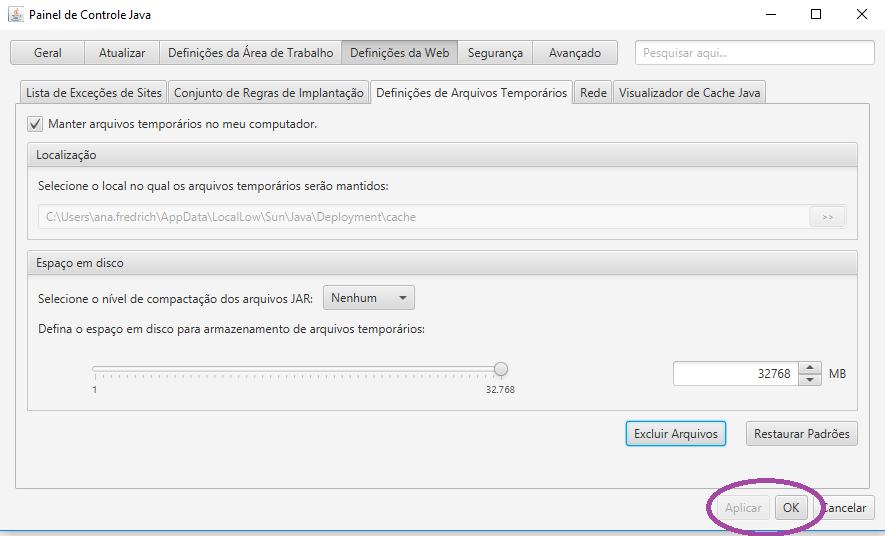
Task: Click the Espaço em disco section header
Action: [442, 263]
